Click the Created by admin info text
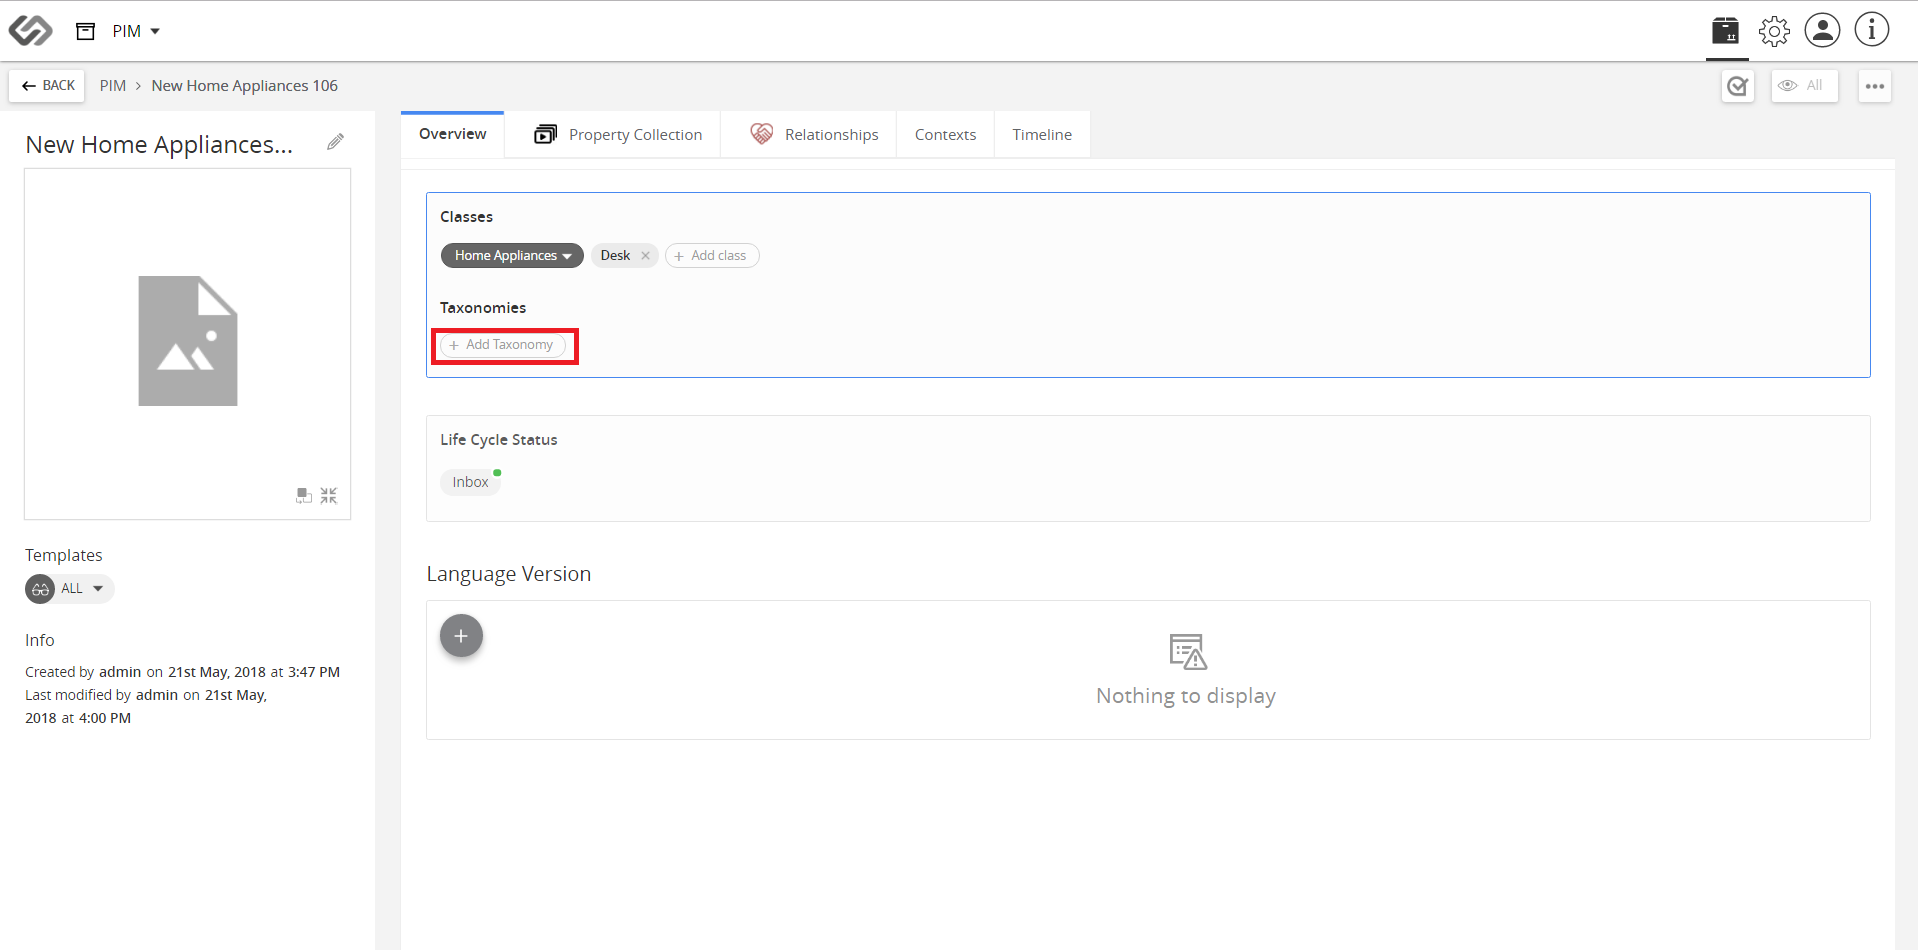Image resolution: width=1918 pixels, height=950 pixels. point(182,672)
